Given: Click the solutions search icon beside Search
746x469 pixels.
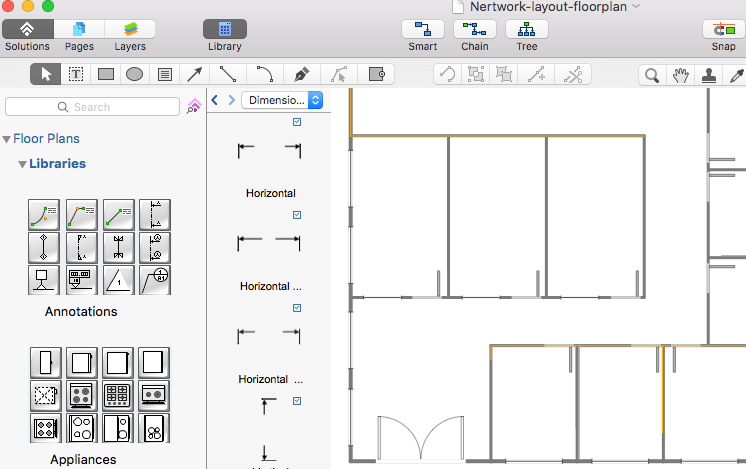Looking at the screenshot, I should pyautogui.click(x=194, y=106).
